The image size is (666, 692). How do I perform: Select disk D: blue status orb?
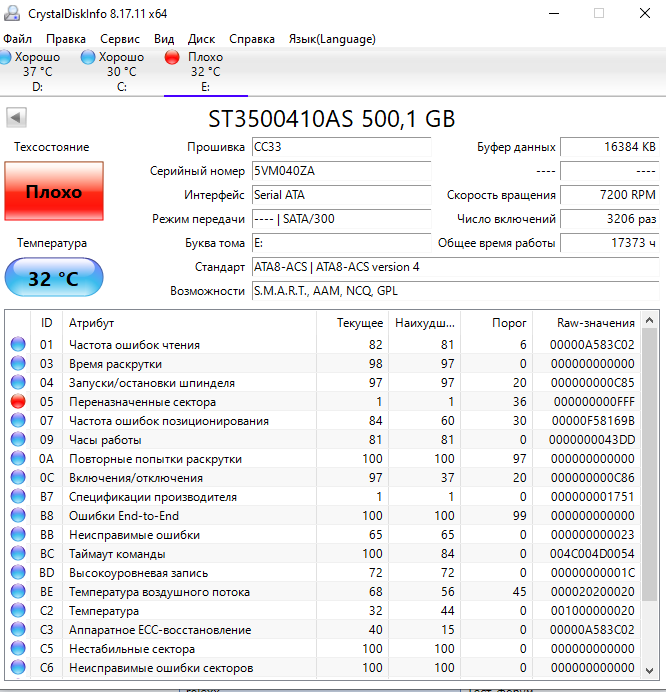(5, 59)
